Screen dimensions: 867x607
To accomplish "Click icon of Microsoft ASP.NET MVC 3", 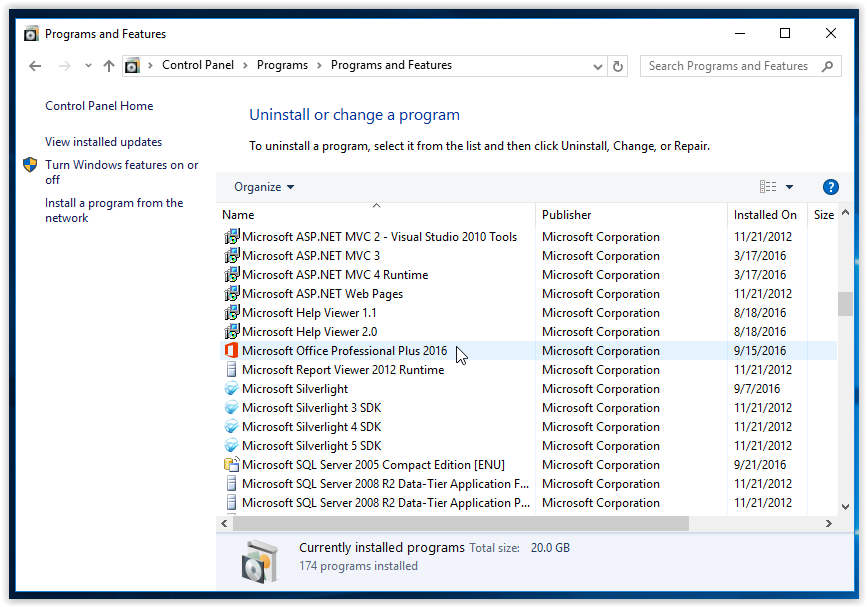I will pyautogui.click(x=232, y=255).
